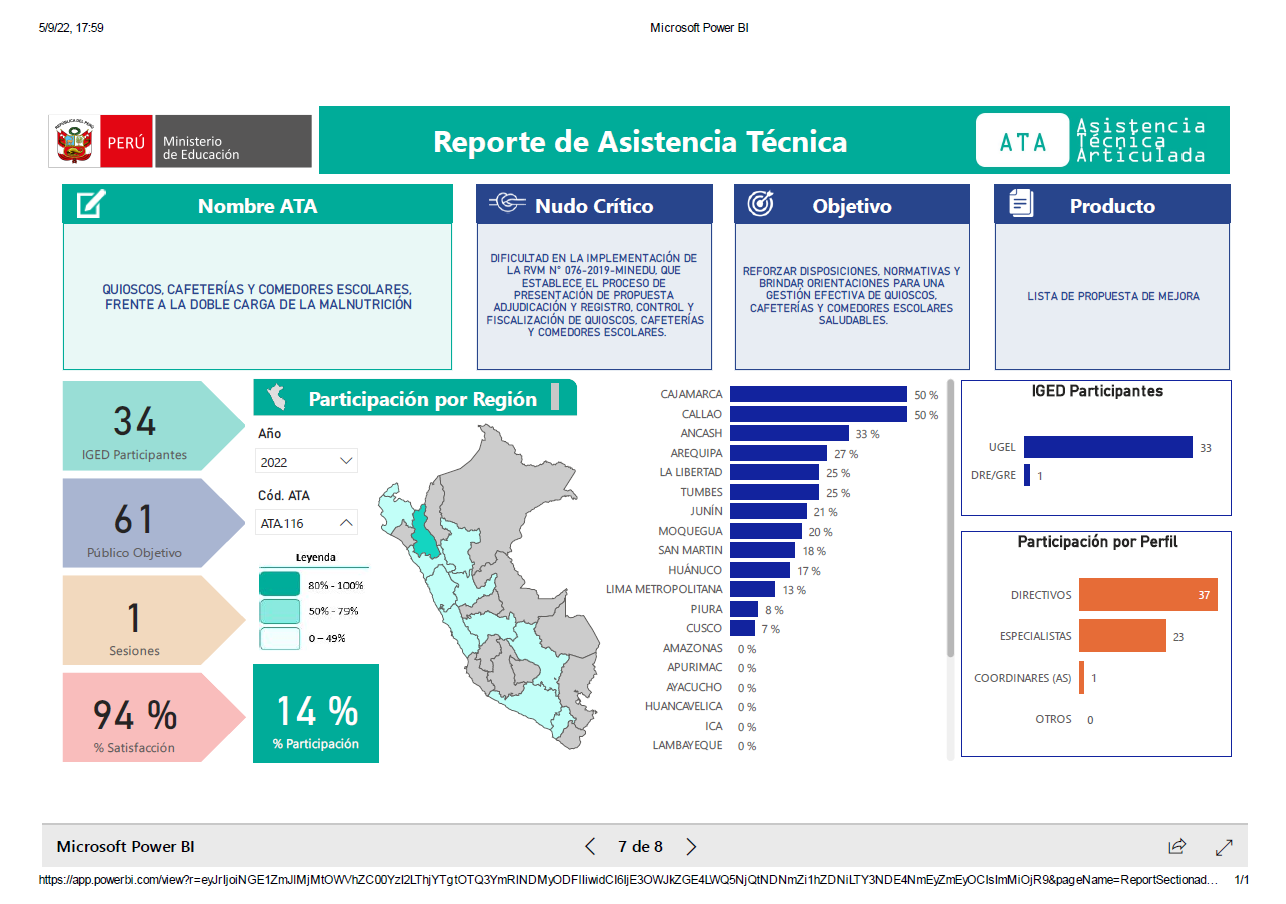The width and height of the screenshot is (1286, 904).
Task: Click the COORDINARES (AS) bar
Action: pos(1081,677)
